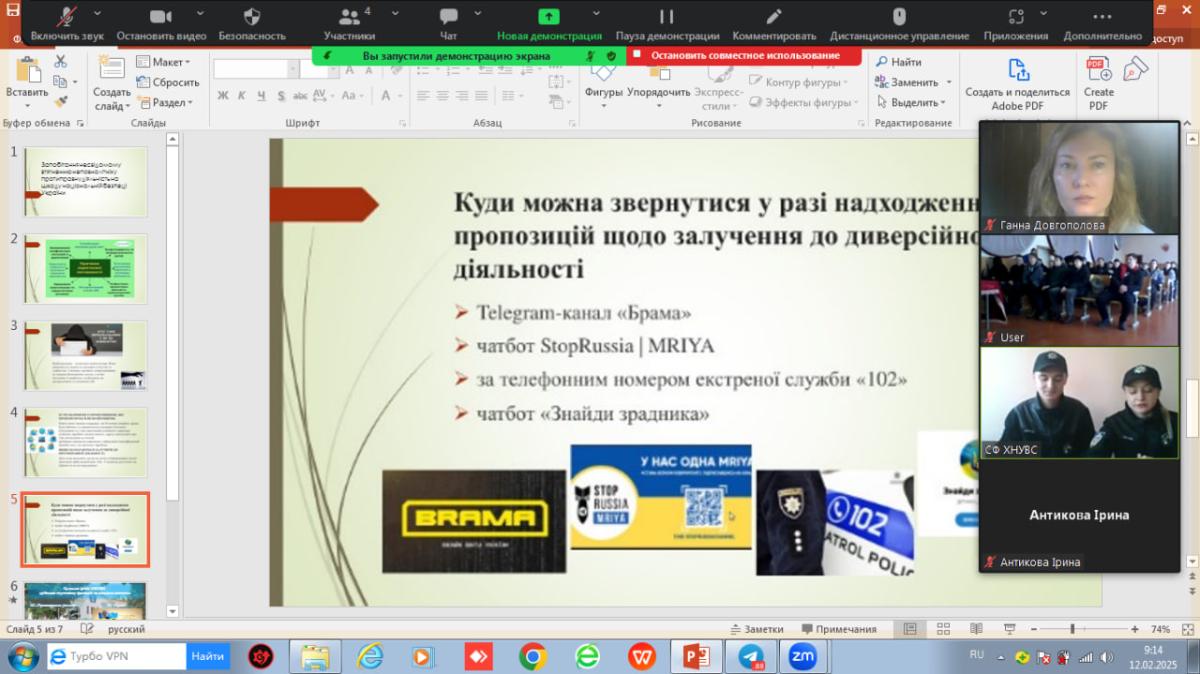Click Find (Найти) in Editing group

tap(899, 62)
